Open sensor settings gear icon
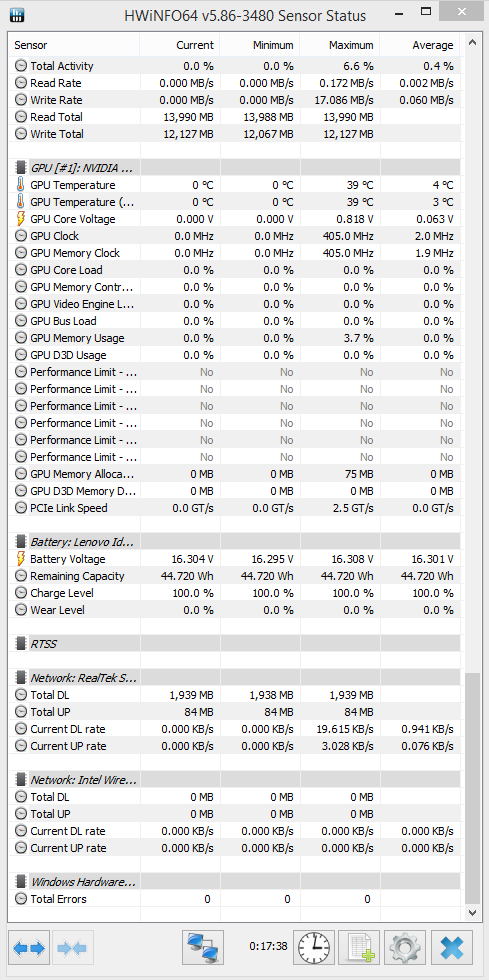The width and height of the screenshot is (489, 980). [x=405, y=949]
